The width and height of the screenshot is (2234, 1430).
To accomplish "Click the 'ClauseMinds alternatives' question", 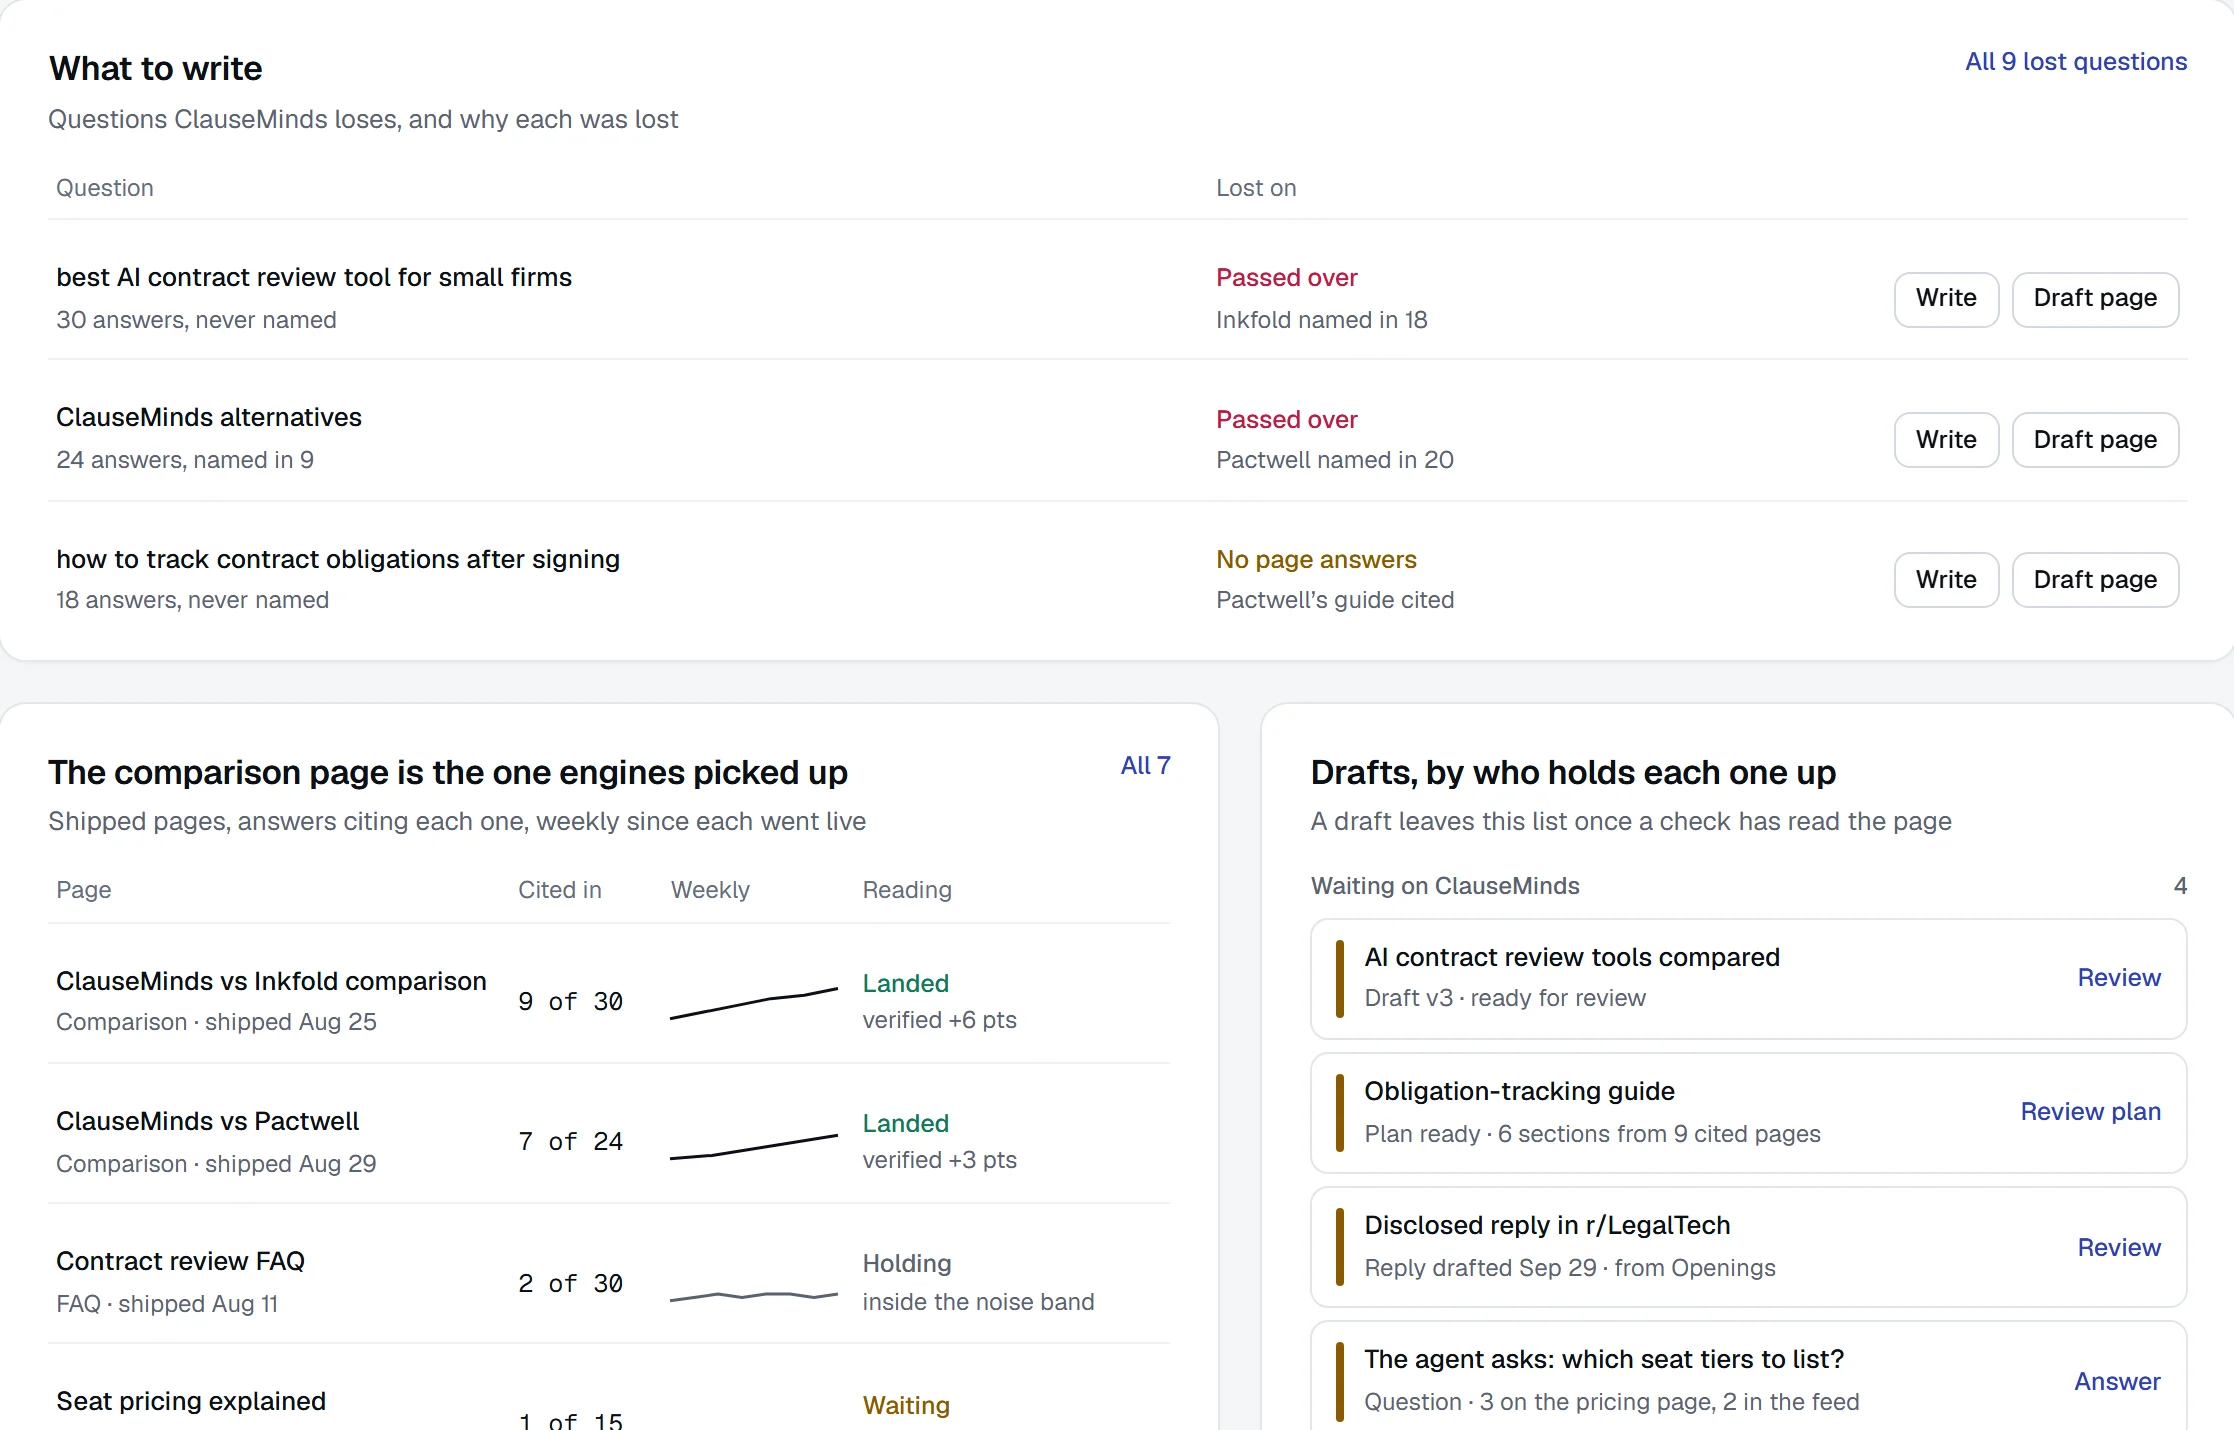I will pos(209,417).
